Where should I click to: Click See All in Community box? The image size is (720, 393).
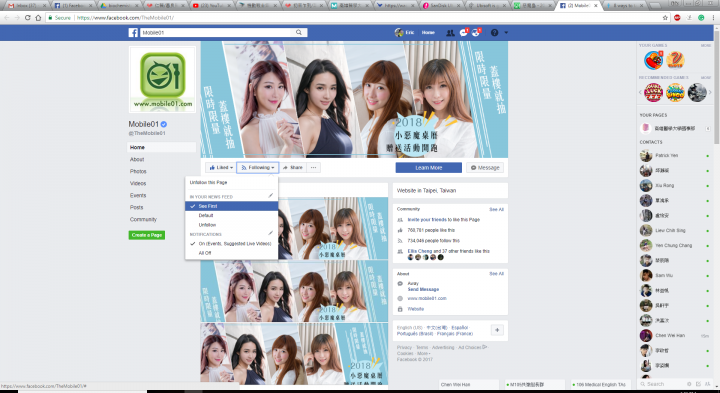coord(496,209)
